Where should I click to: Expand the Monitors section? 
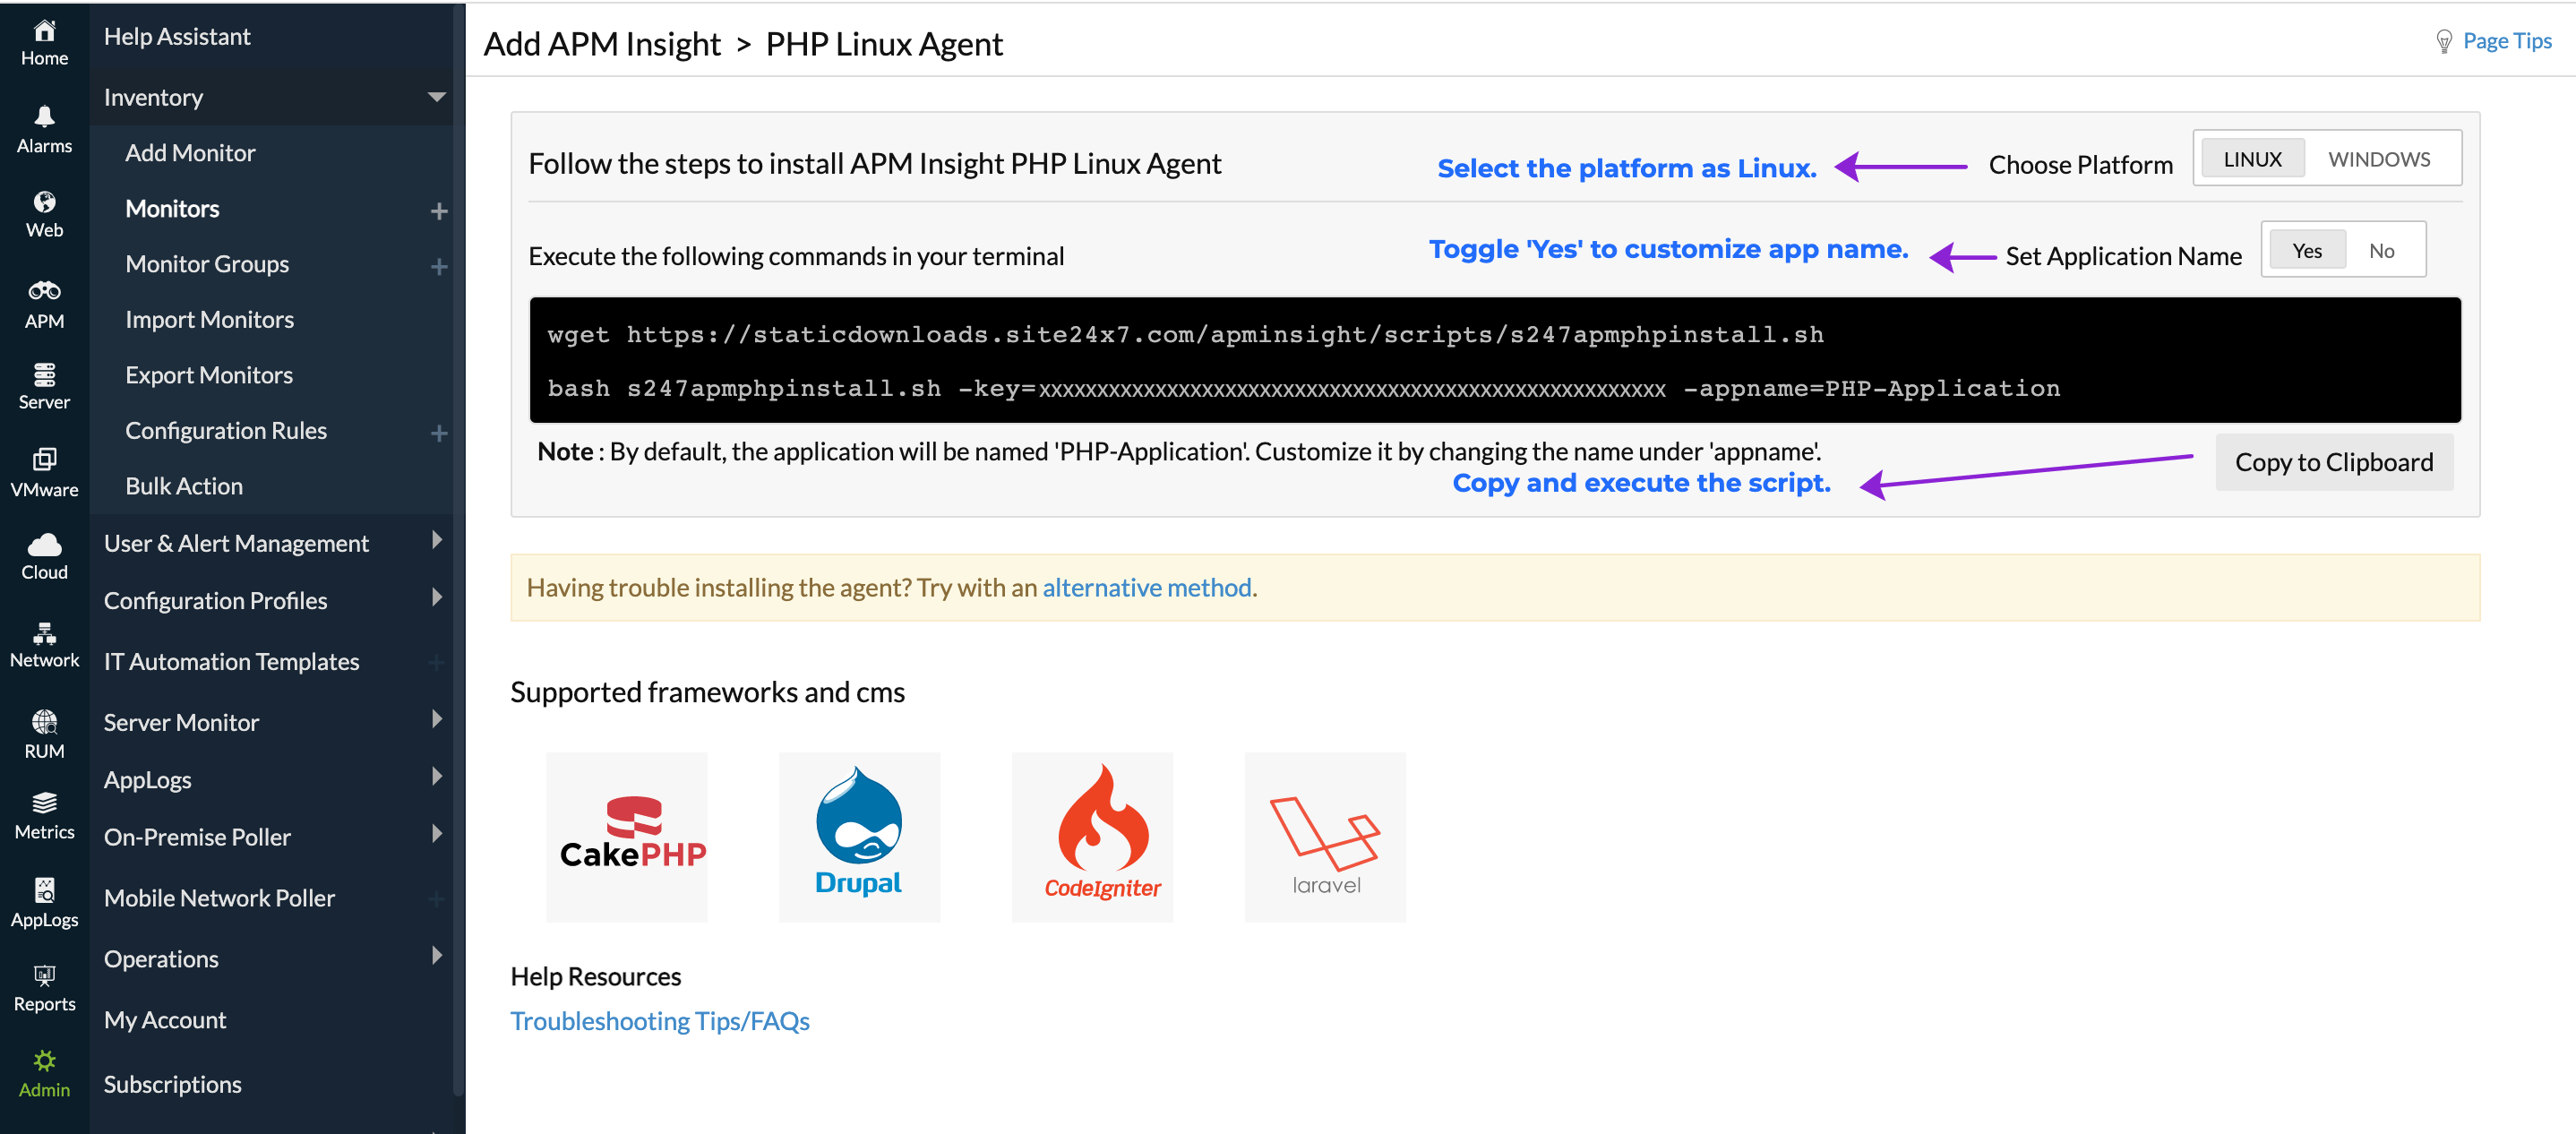tap(439, 209)
